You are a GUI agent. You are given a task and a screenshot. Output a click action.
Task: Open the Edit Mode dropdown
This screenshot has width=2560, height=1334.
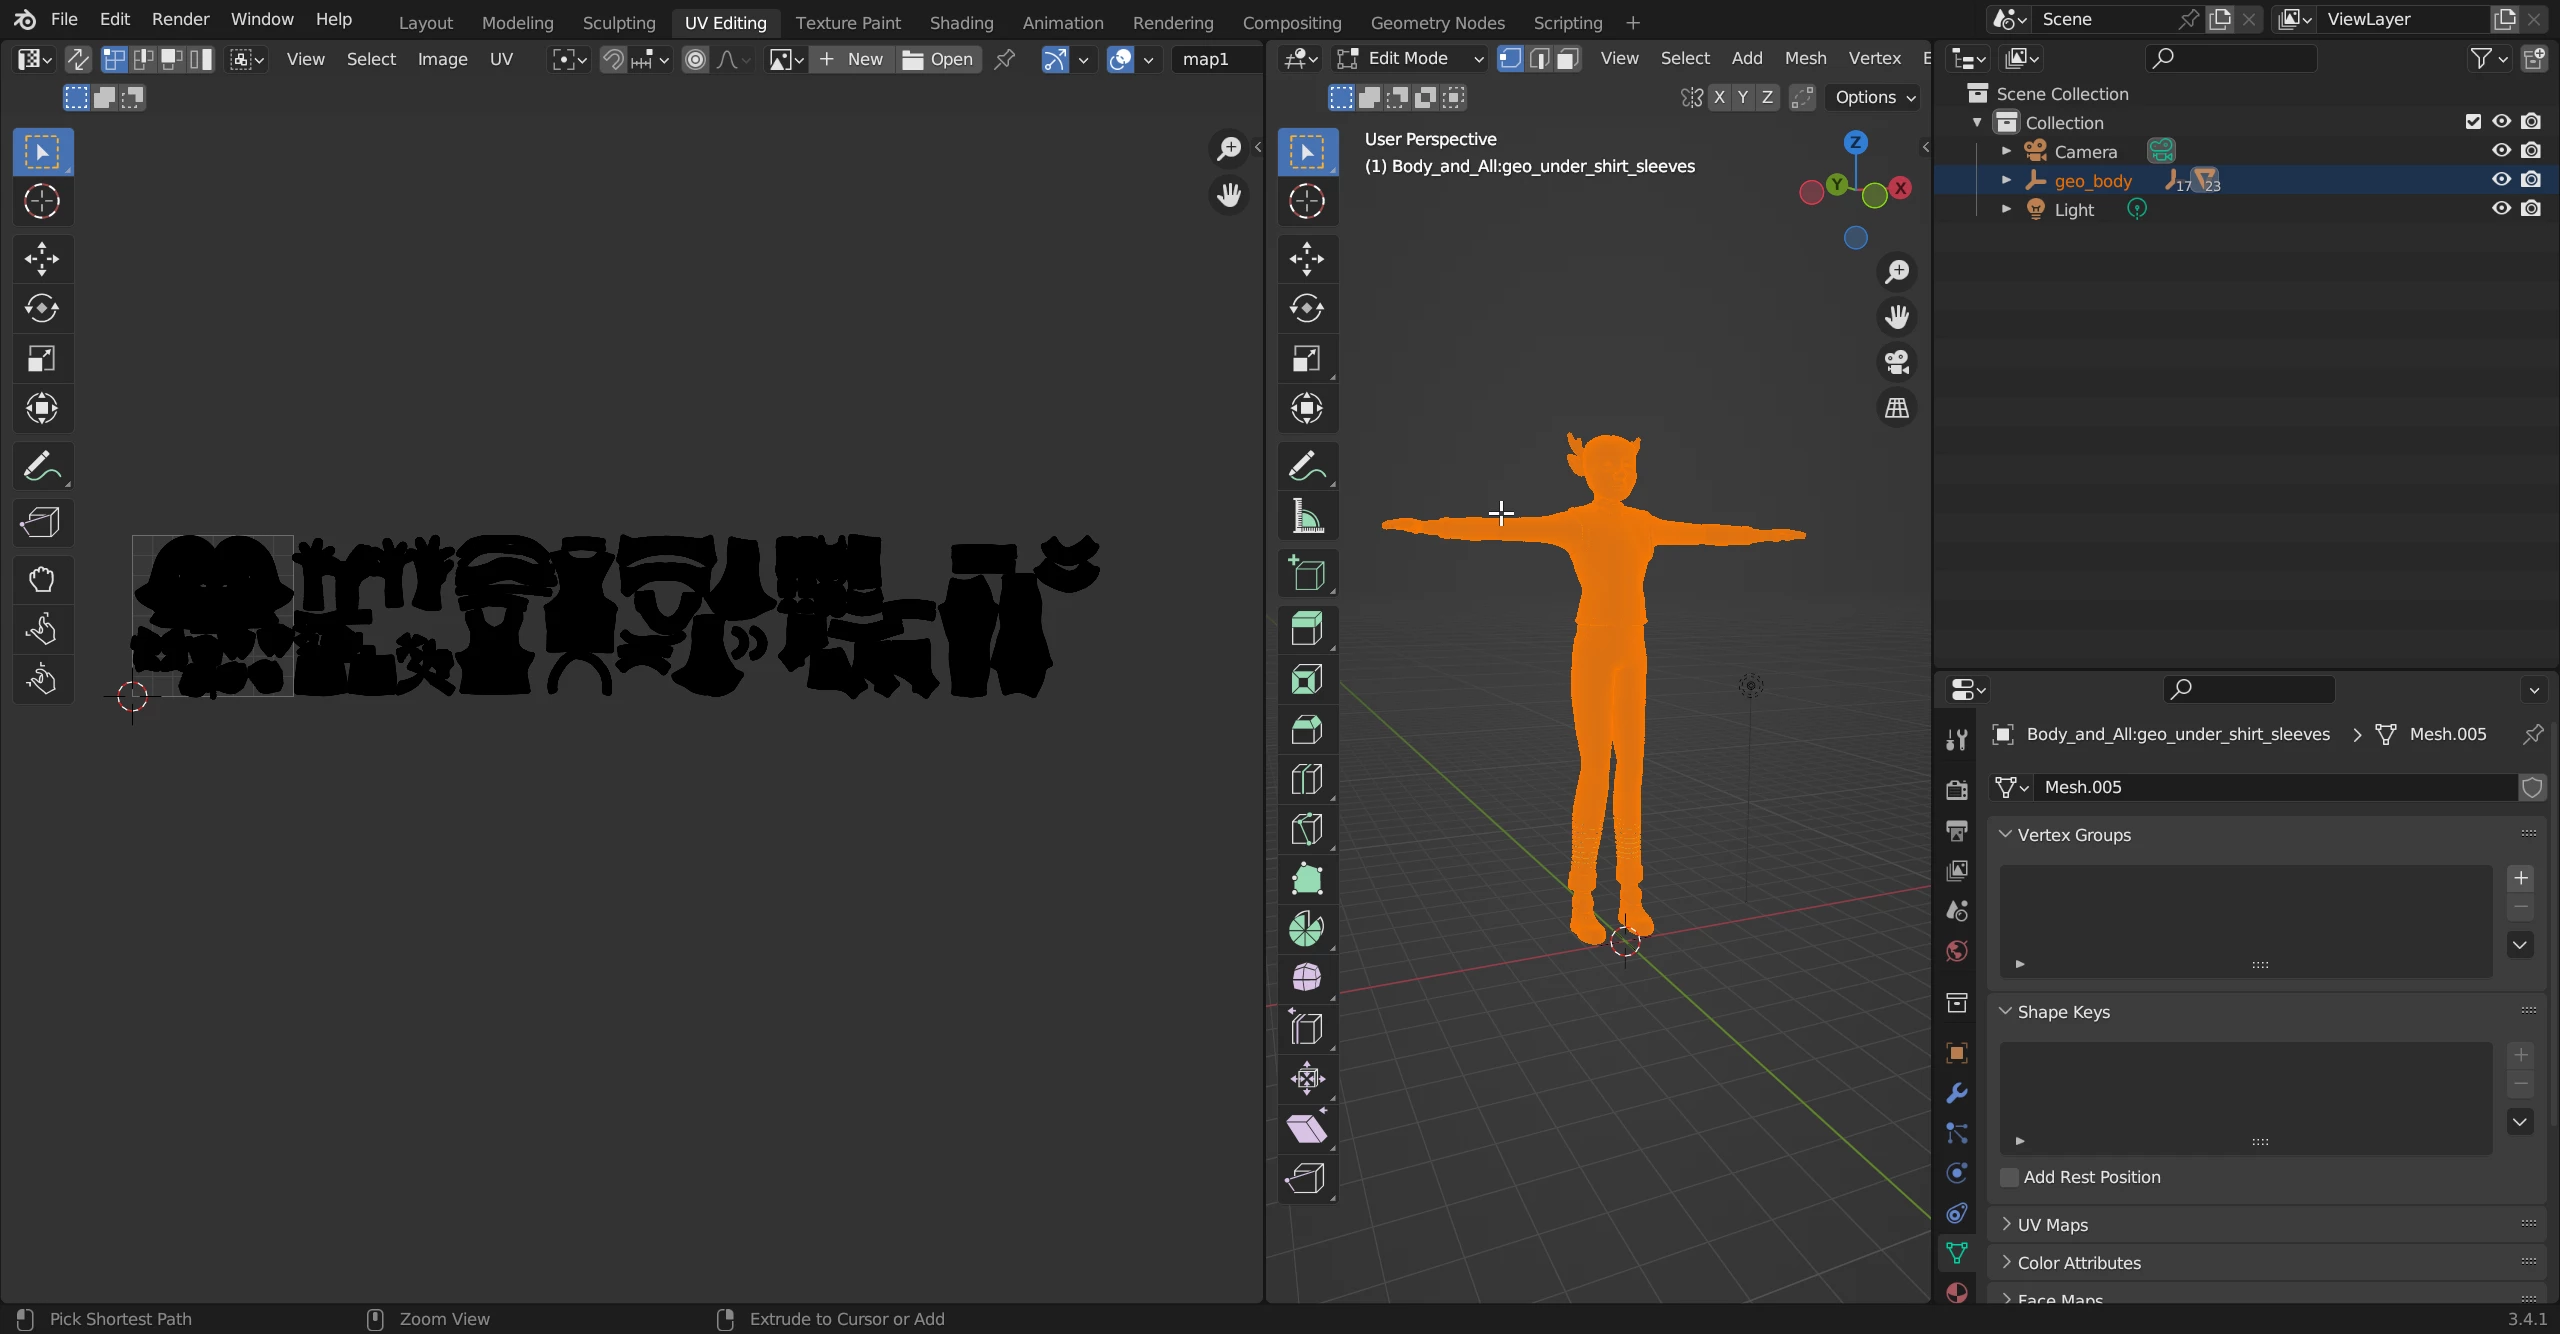[1410, 59]
